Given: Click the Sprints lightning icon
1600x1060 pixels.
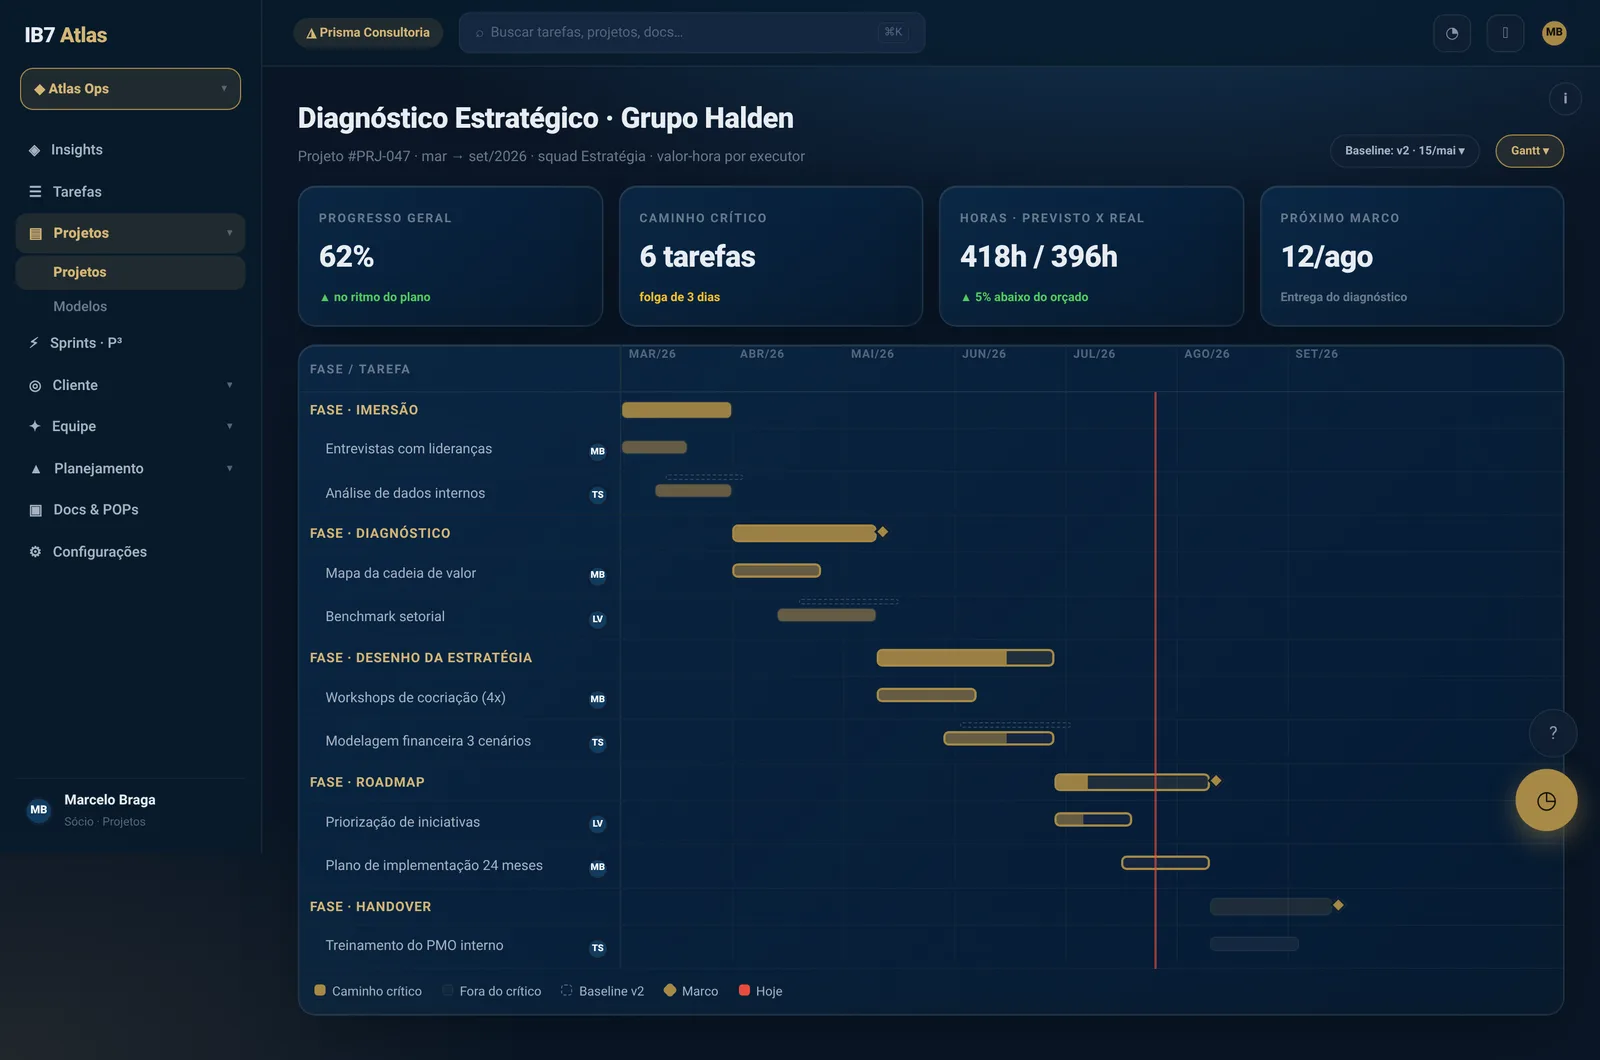Looking at the screenshot, I should (34, 343).
